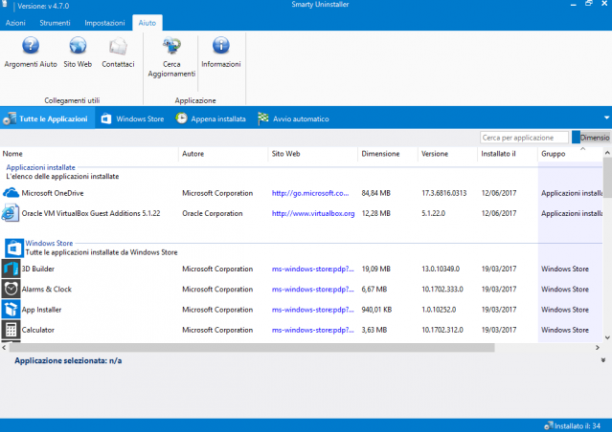
Task: Click app icon in title bar corner
Action: click(5, 4)
